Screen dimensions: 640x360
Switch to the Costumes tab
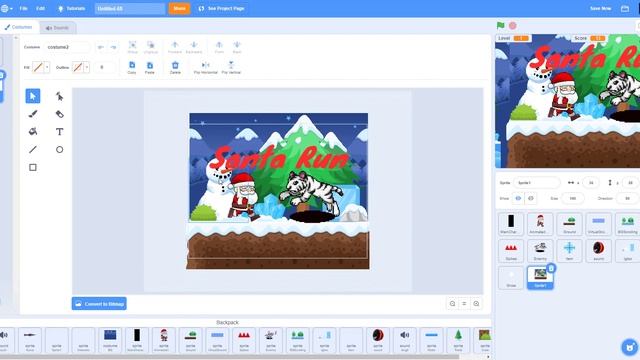(18, 27)
